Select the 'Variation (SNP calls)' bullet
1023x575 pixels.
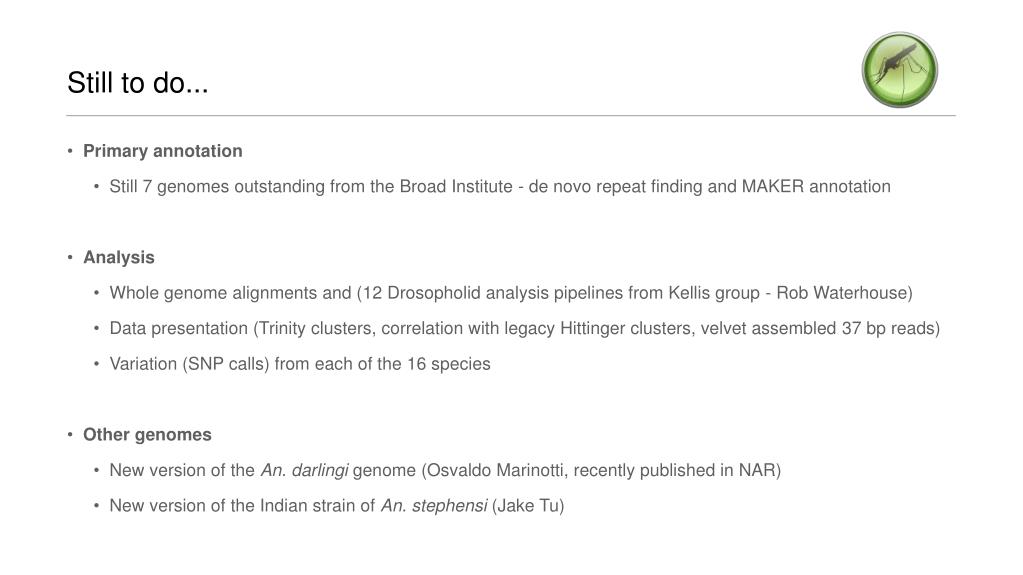click(299, 364)
